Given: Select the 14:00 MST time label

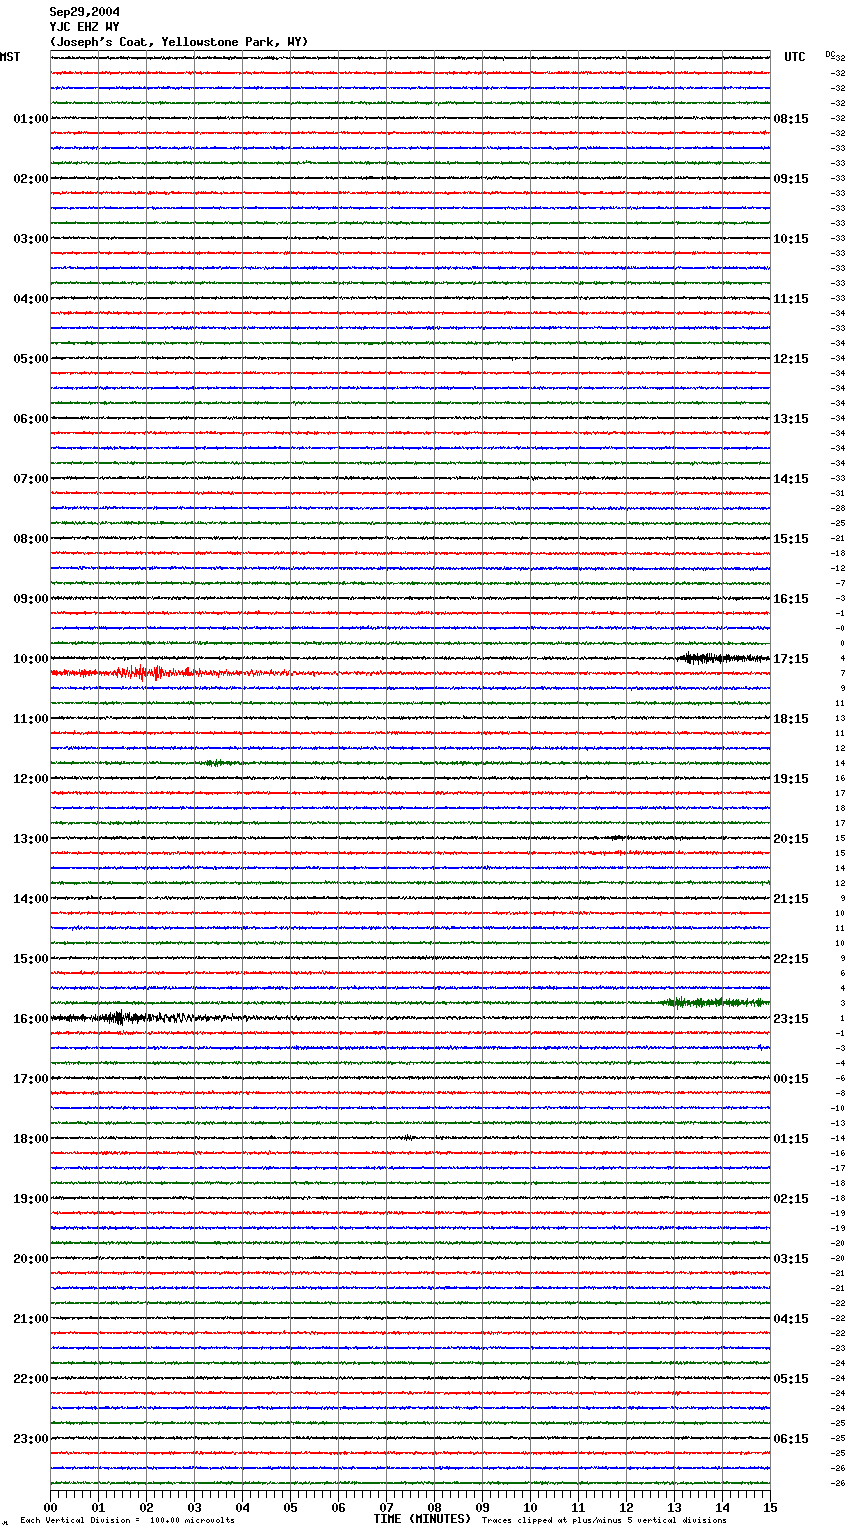Looking at the screenshot, I should pos(31,899).
